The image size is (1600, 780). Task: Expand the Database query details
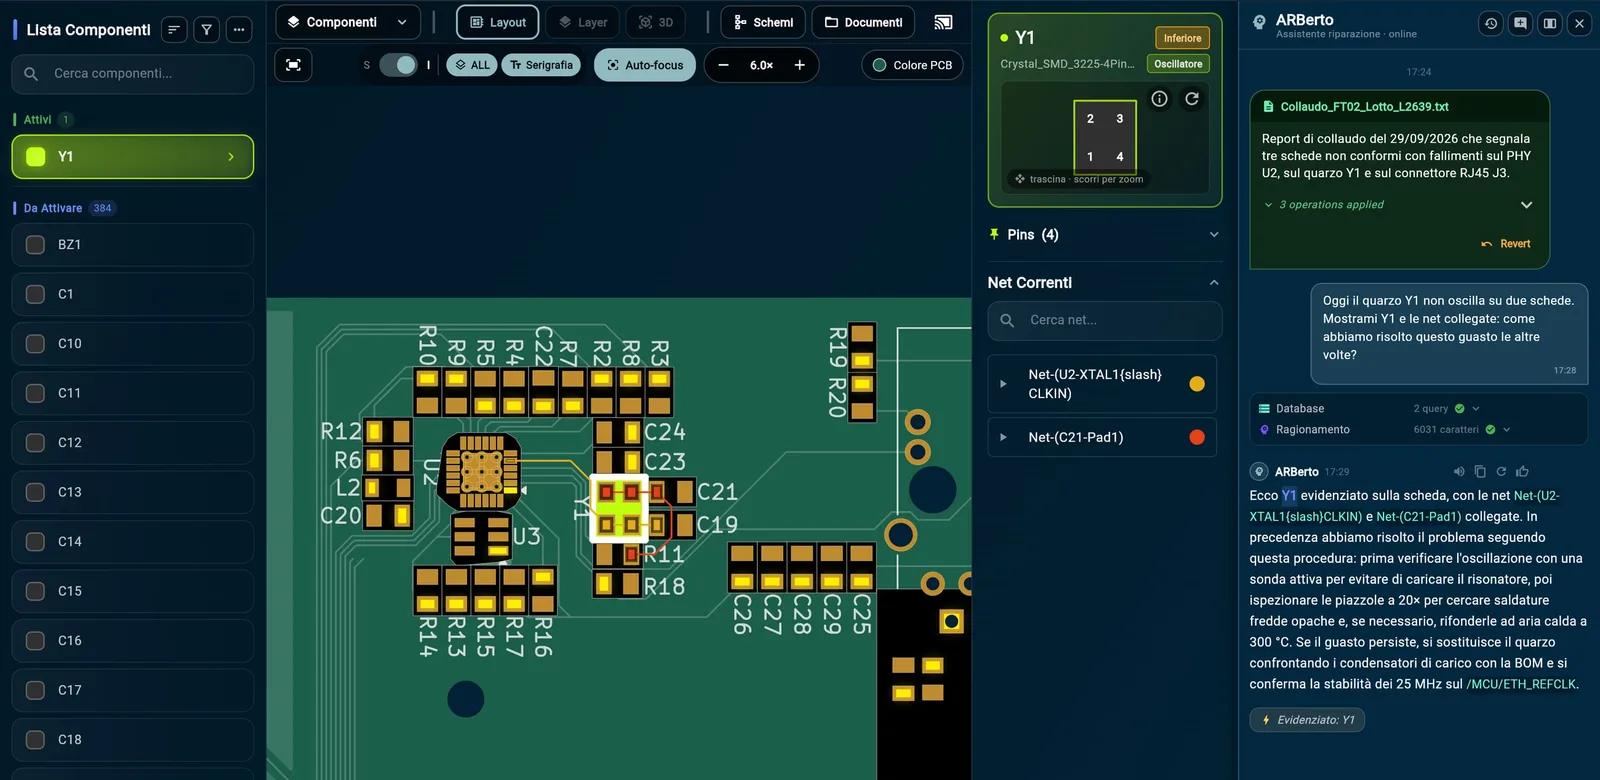point(1476,409)
